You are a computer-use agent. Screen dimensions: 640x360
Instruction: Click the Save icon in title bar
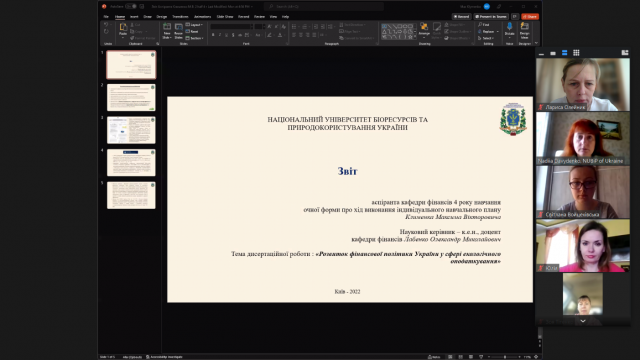142,6
